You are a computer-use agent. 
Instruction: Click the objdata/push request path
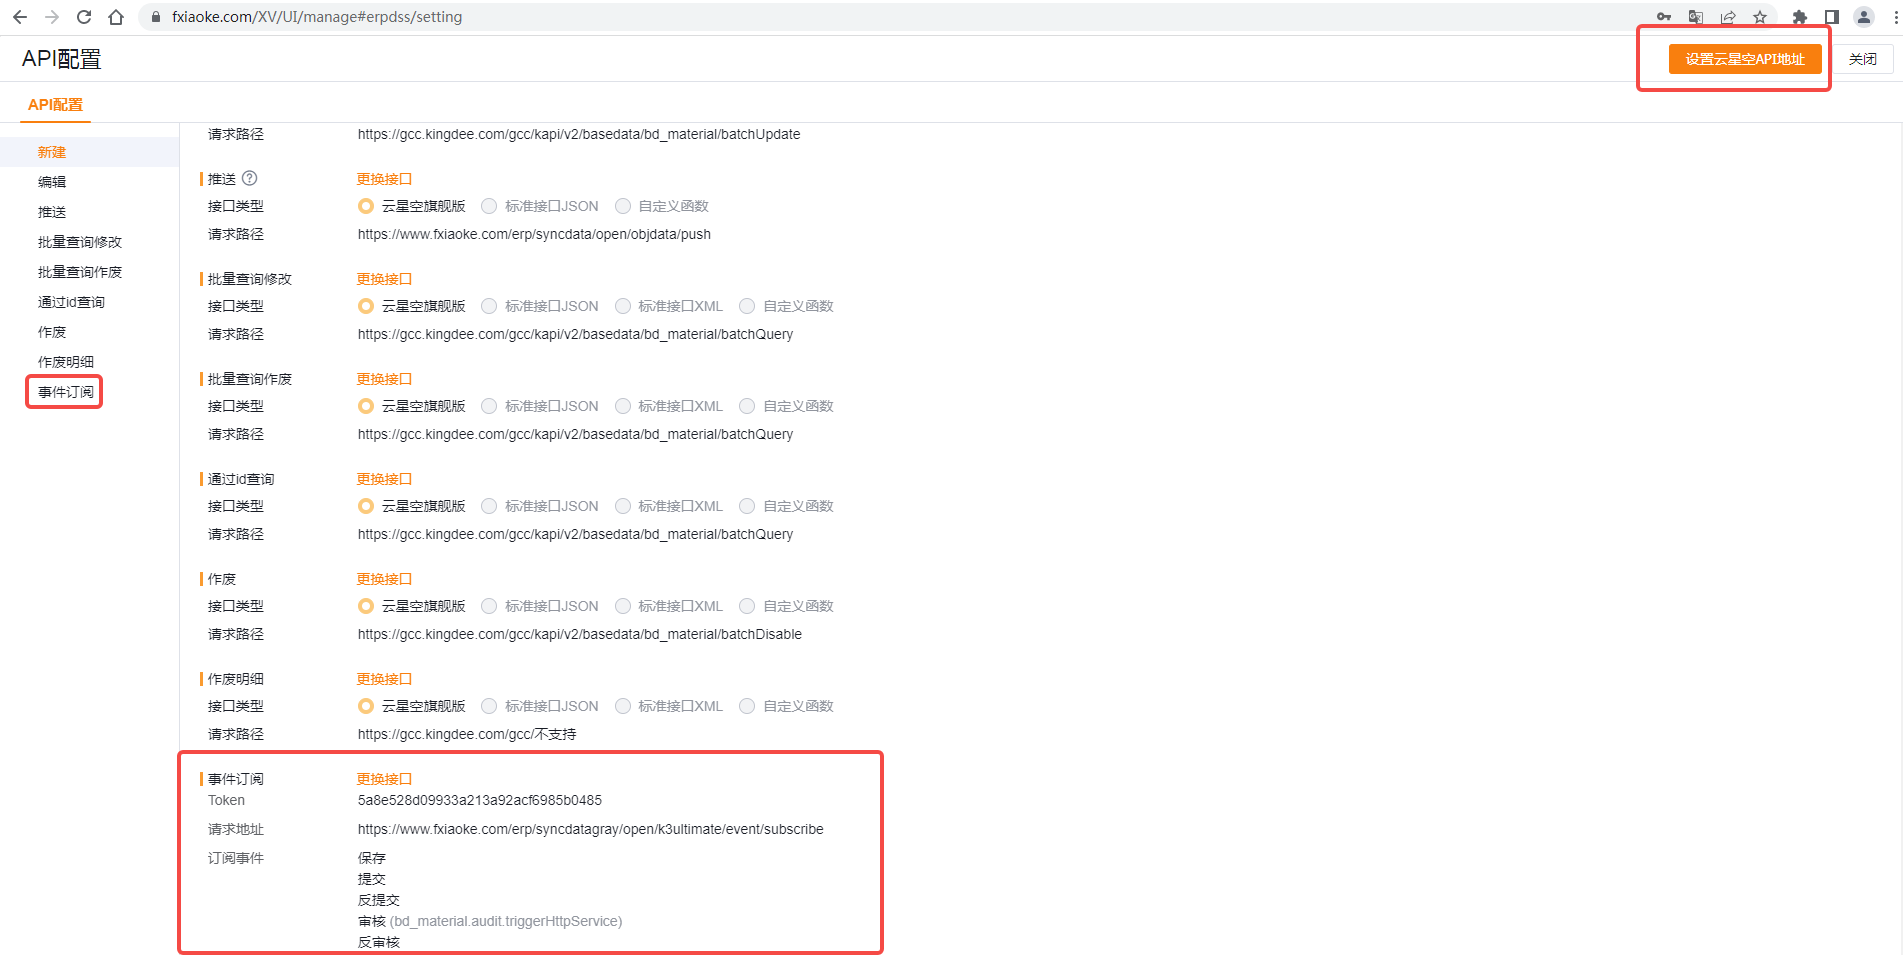coord(534,234)
